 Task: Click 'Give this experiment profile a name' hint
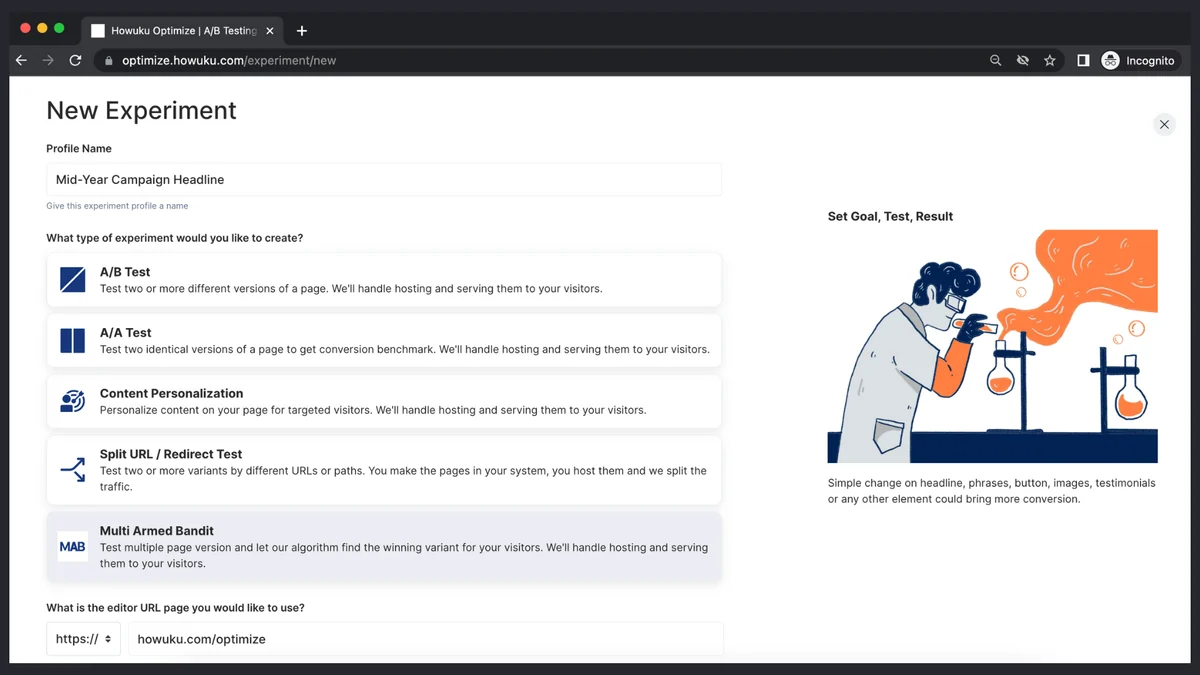(117, 206)
